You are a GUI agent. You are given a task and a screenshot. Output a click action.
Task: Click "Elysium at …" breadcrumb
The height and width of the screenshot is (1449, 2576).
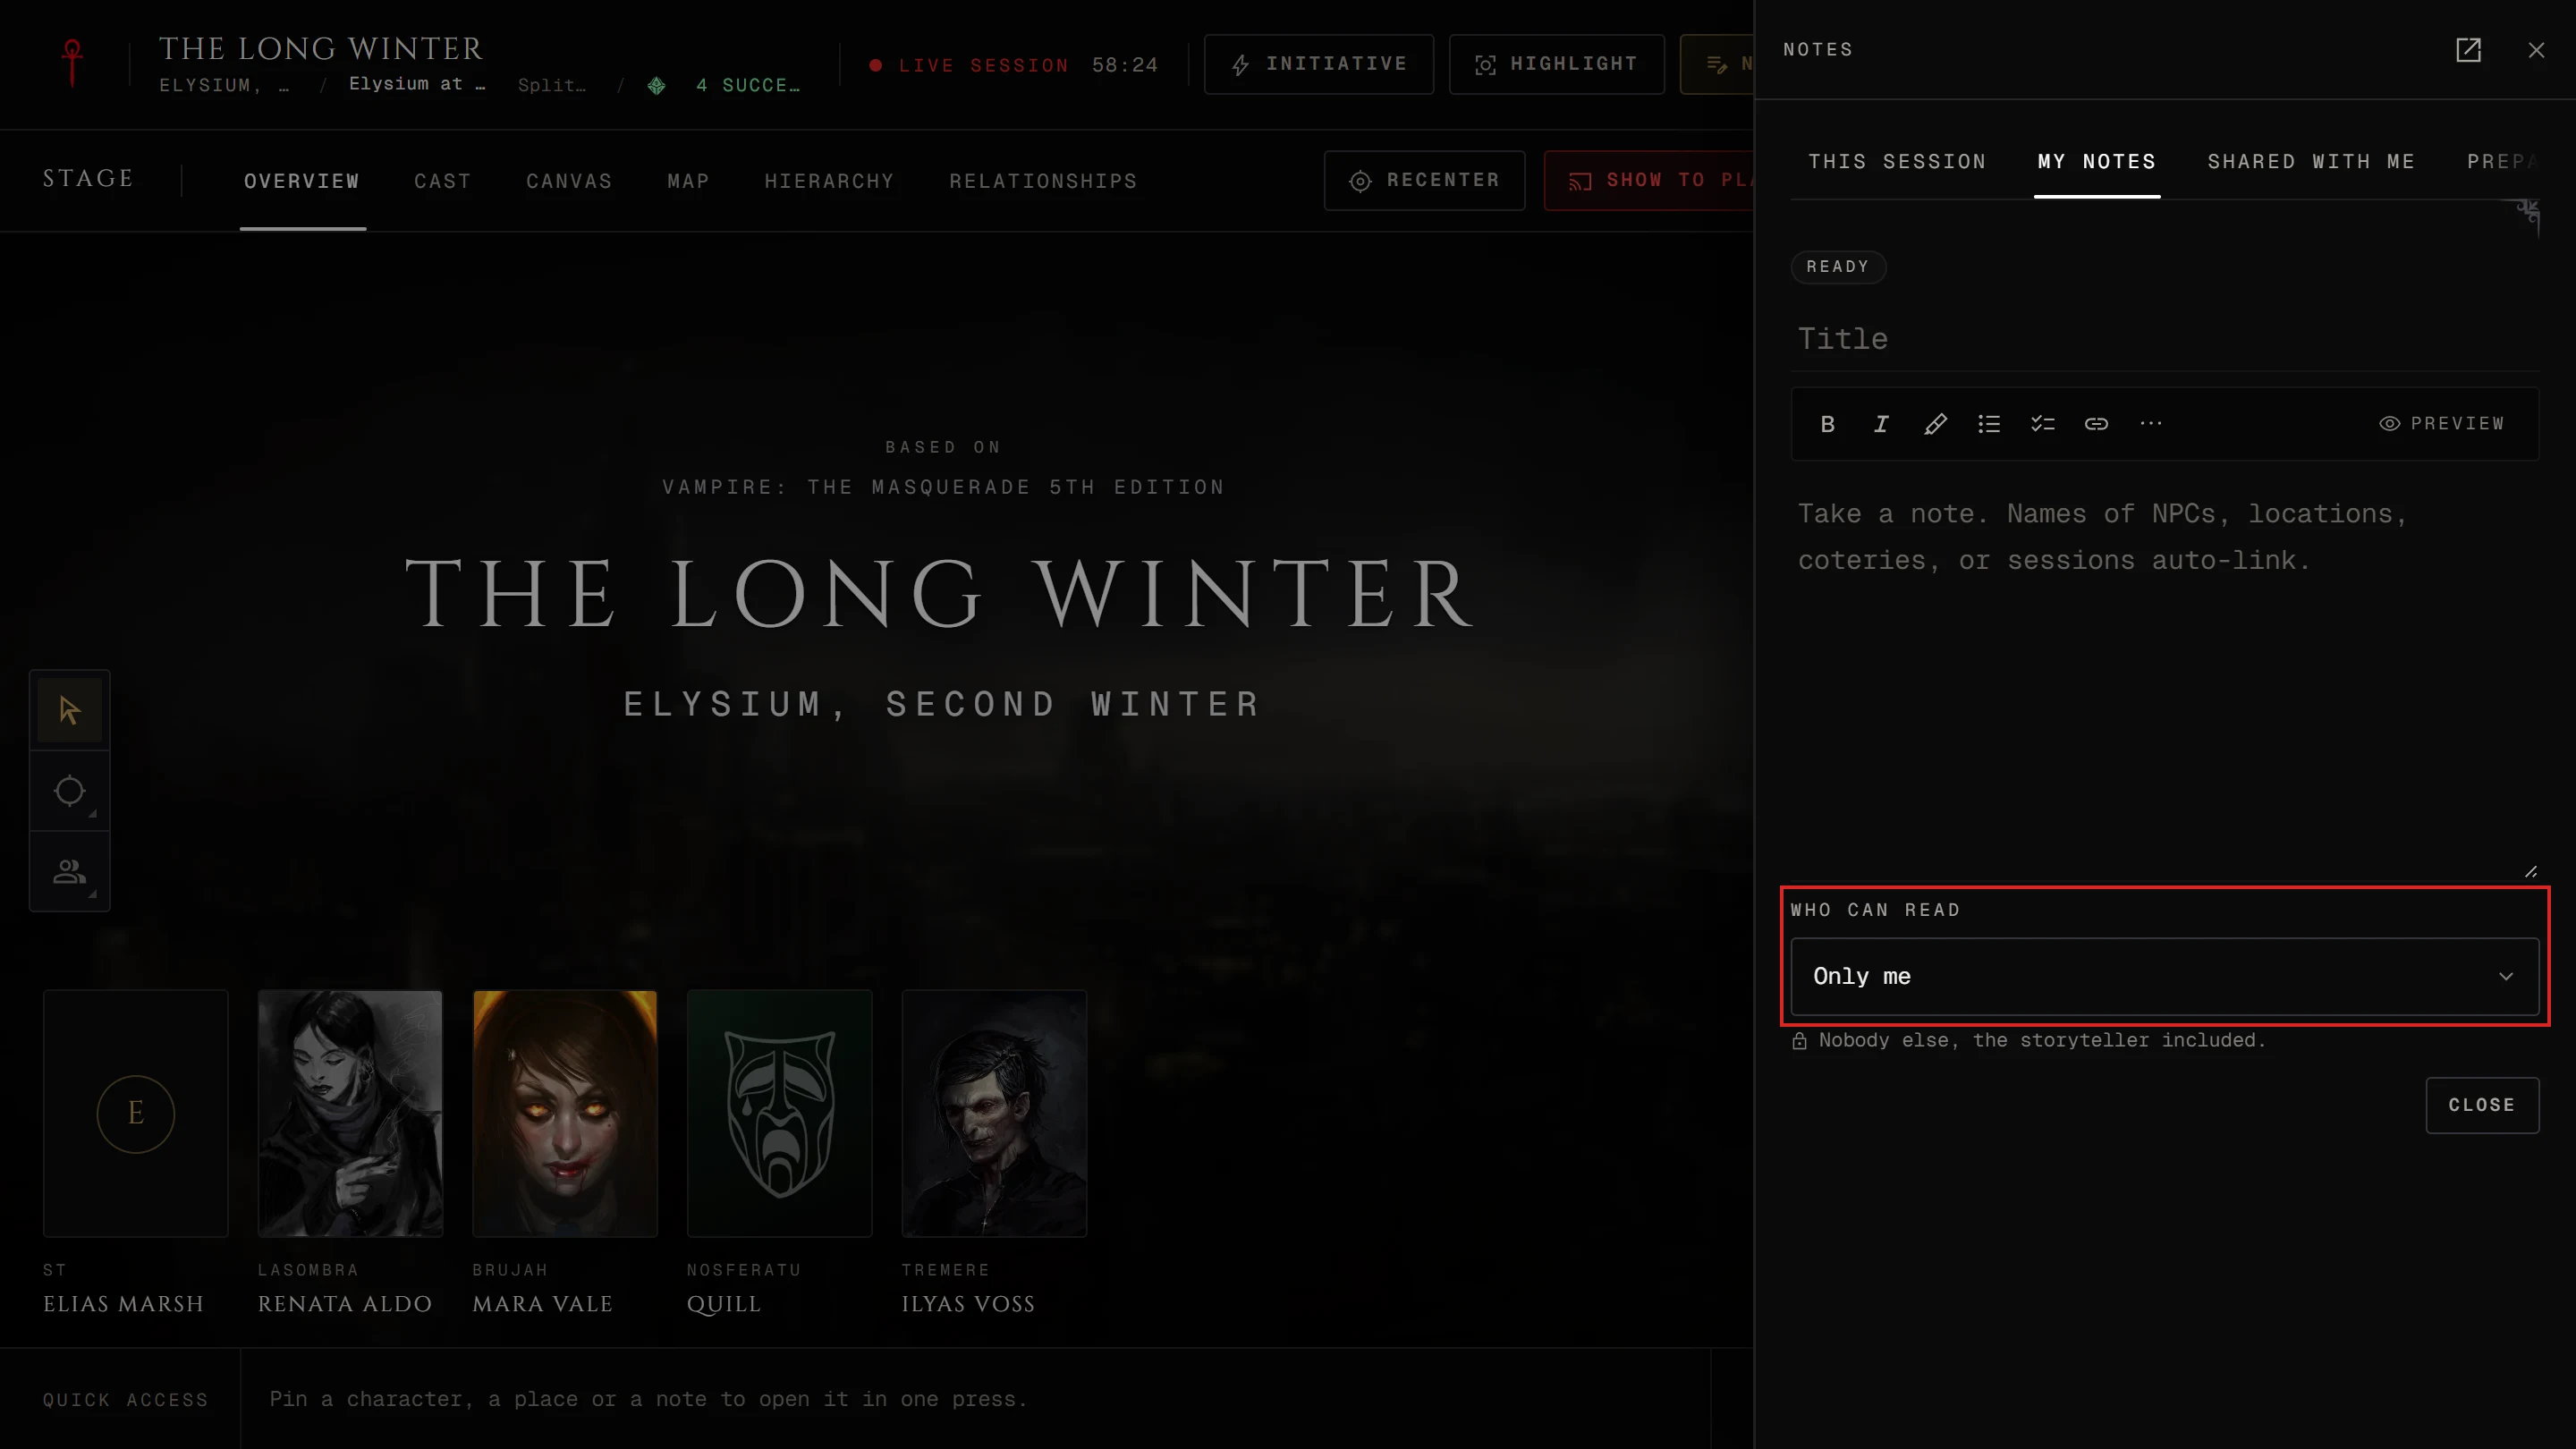coord(417,84)
